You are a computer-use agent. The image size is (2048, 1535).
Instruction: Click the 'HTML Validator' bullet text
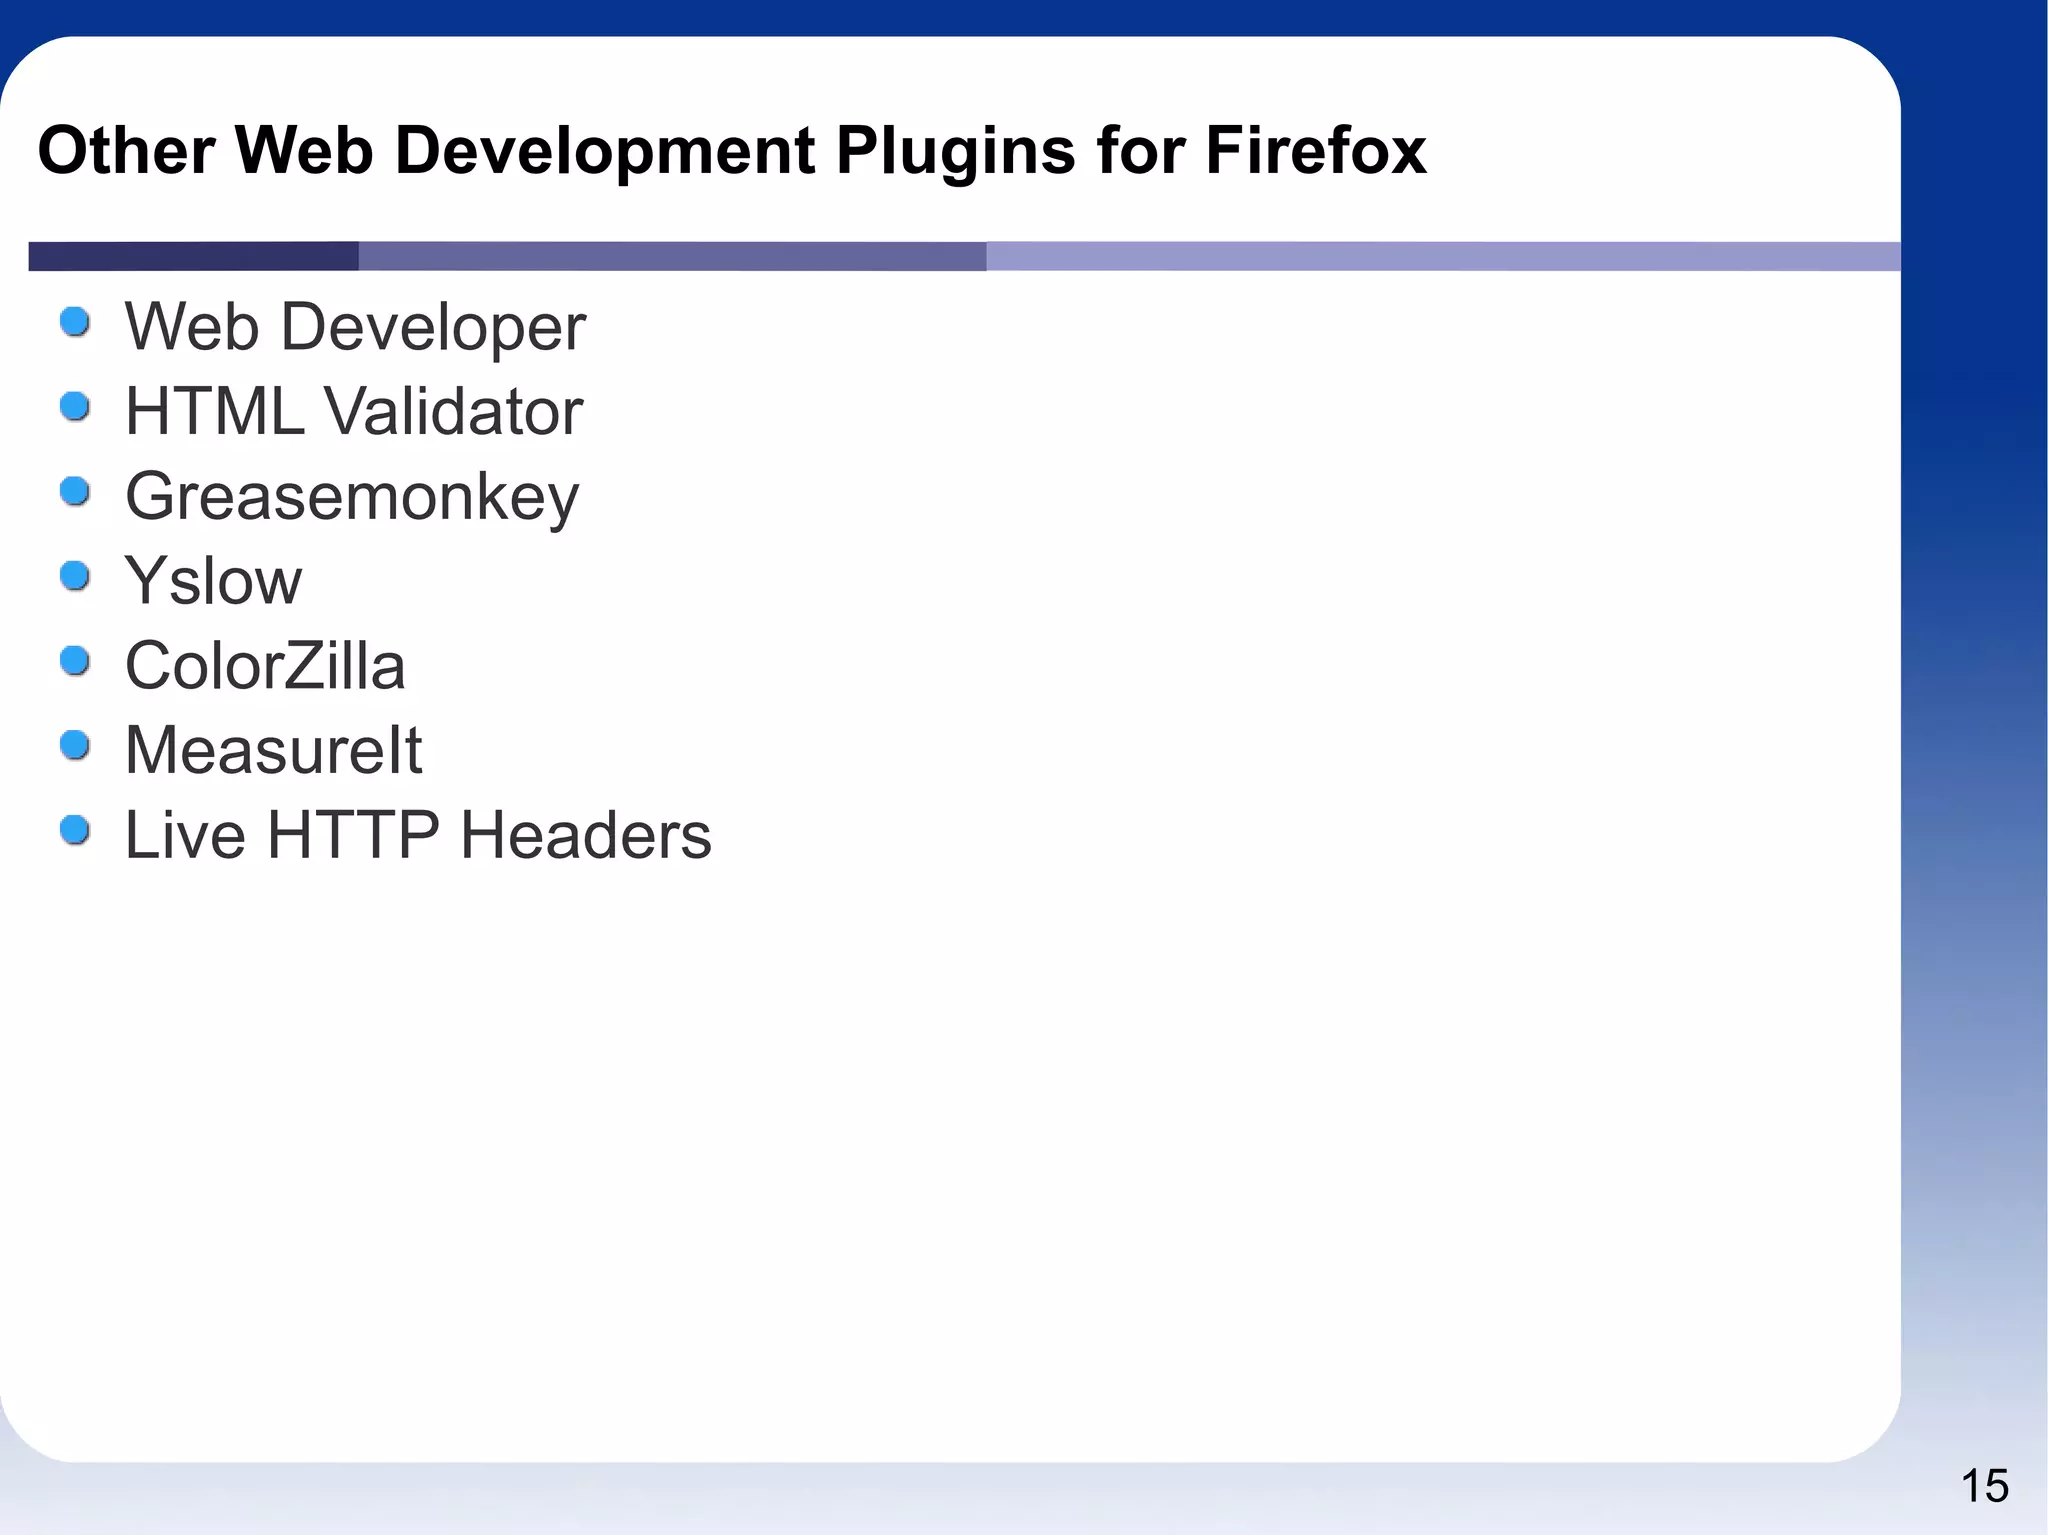click(x=353, y=411)
